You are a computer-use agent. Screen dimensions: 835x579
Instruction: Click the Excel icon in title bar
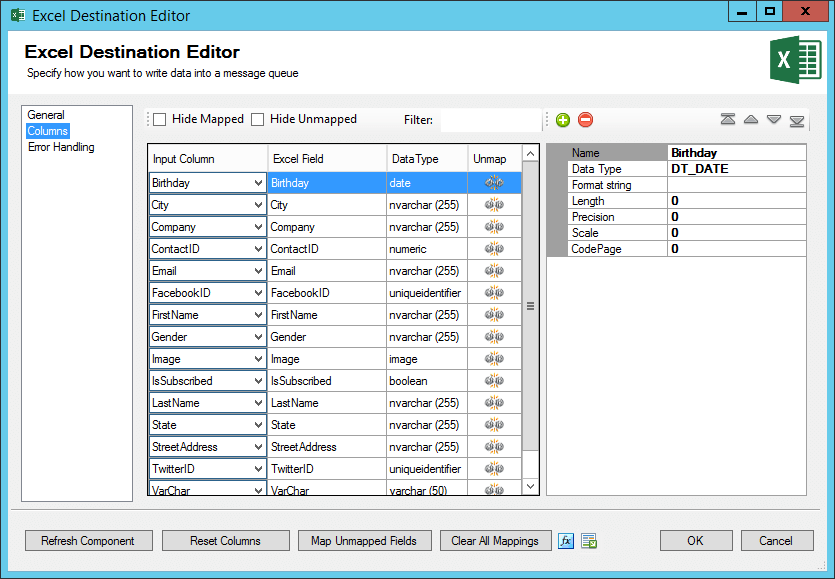point(18,15)
